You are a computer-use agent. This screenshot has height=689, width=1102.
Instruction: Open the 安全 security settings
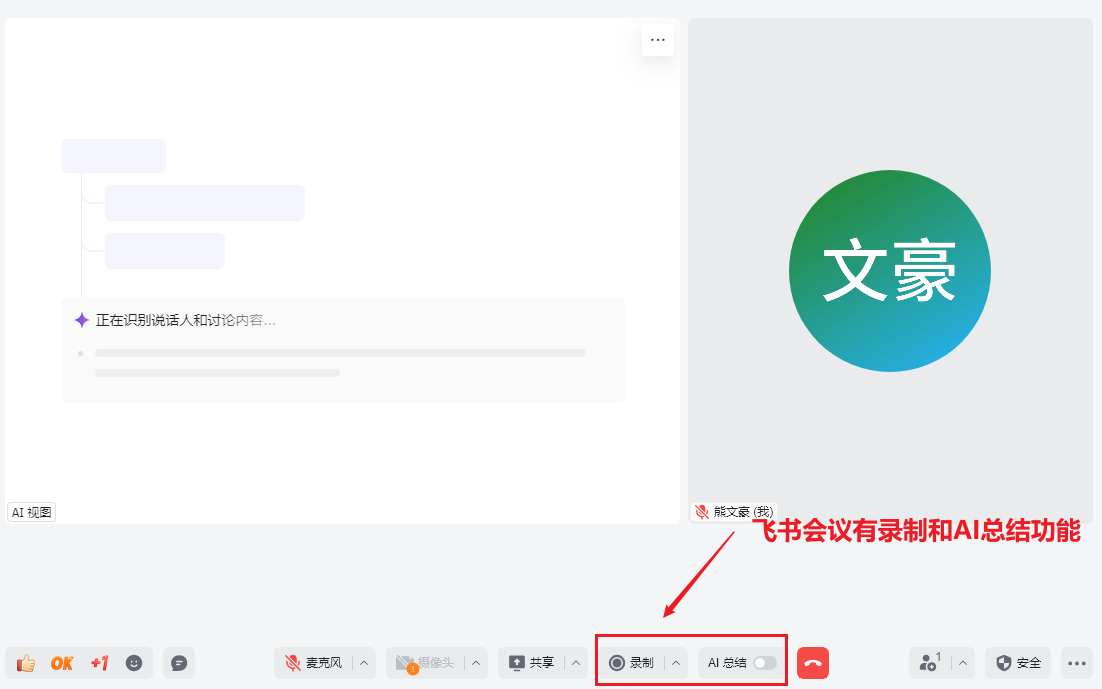point(1018,663)
